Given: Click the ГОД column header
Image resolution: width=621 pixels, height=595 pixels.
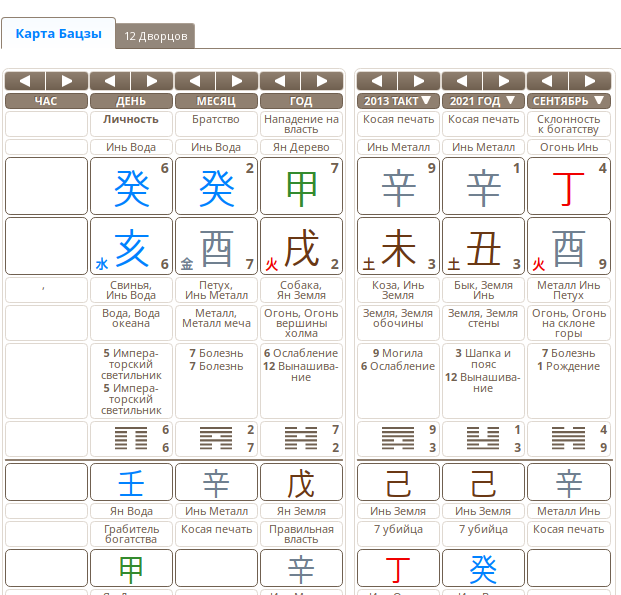Looking at the screenshot, I should pyautogui.click(x=301, y=101).
